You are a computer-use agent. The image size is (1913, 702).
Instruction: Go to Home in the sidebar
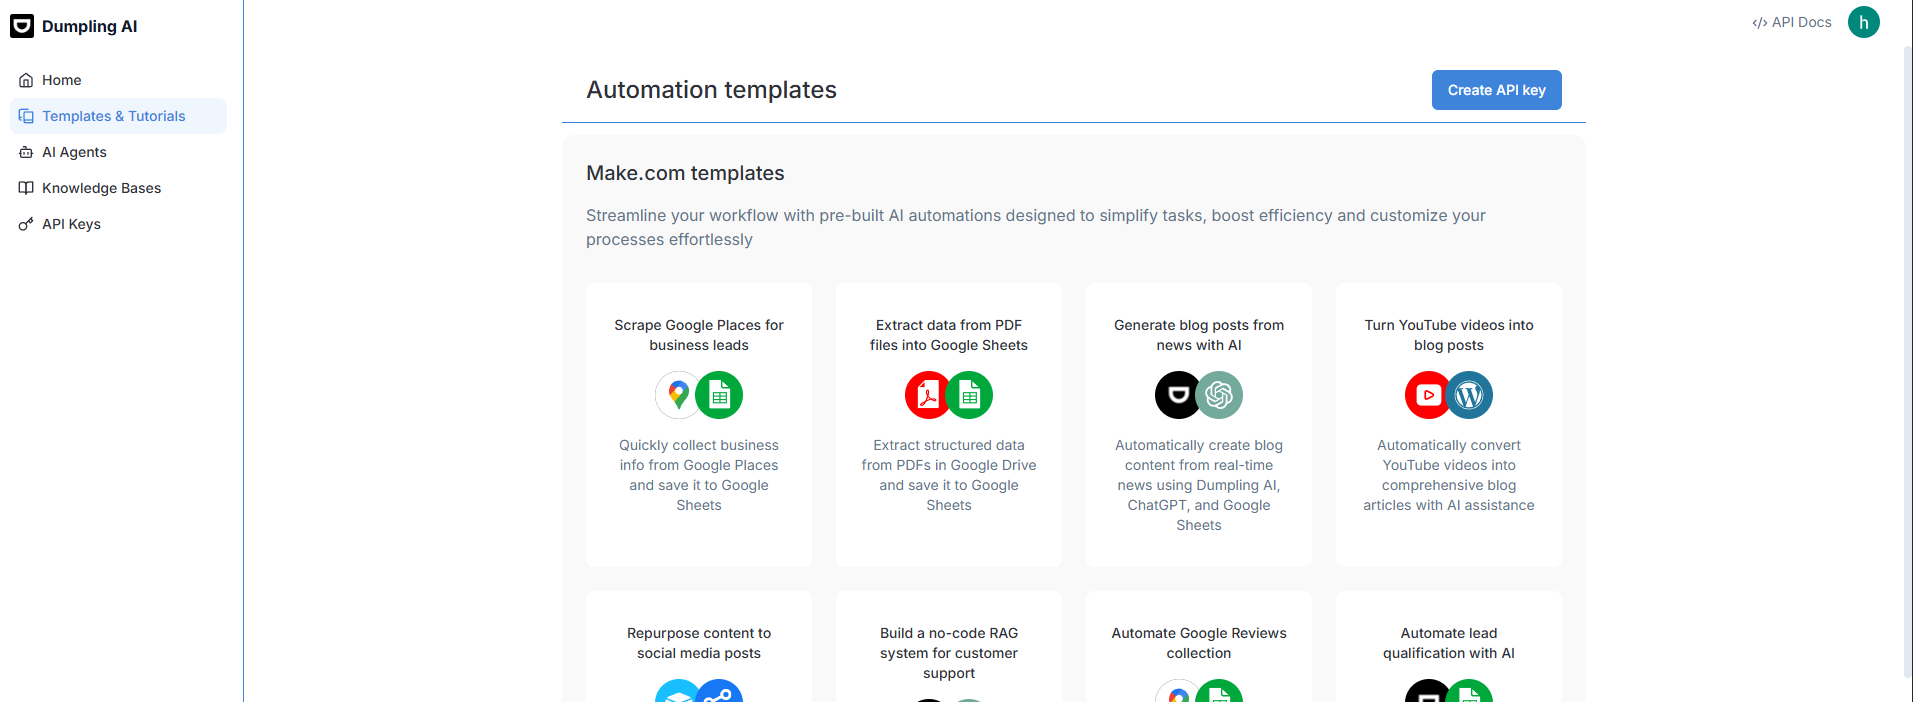118,80
